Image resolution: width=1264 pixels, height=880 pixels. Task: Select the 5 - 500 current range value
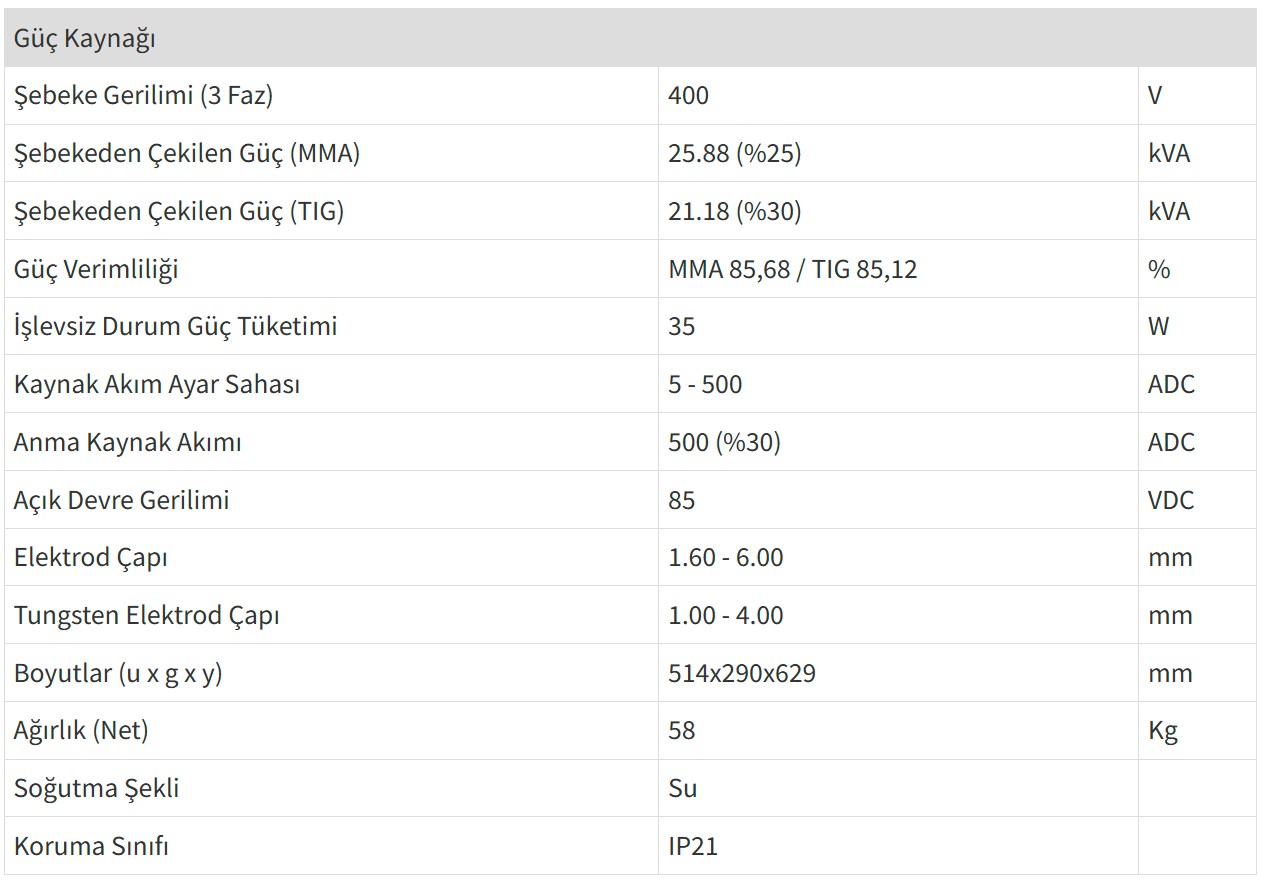point(705,385)
